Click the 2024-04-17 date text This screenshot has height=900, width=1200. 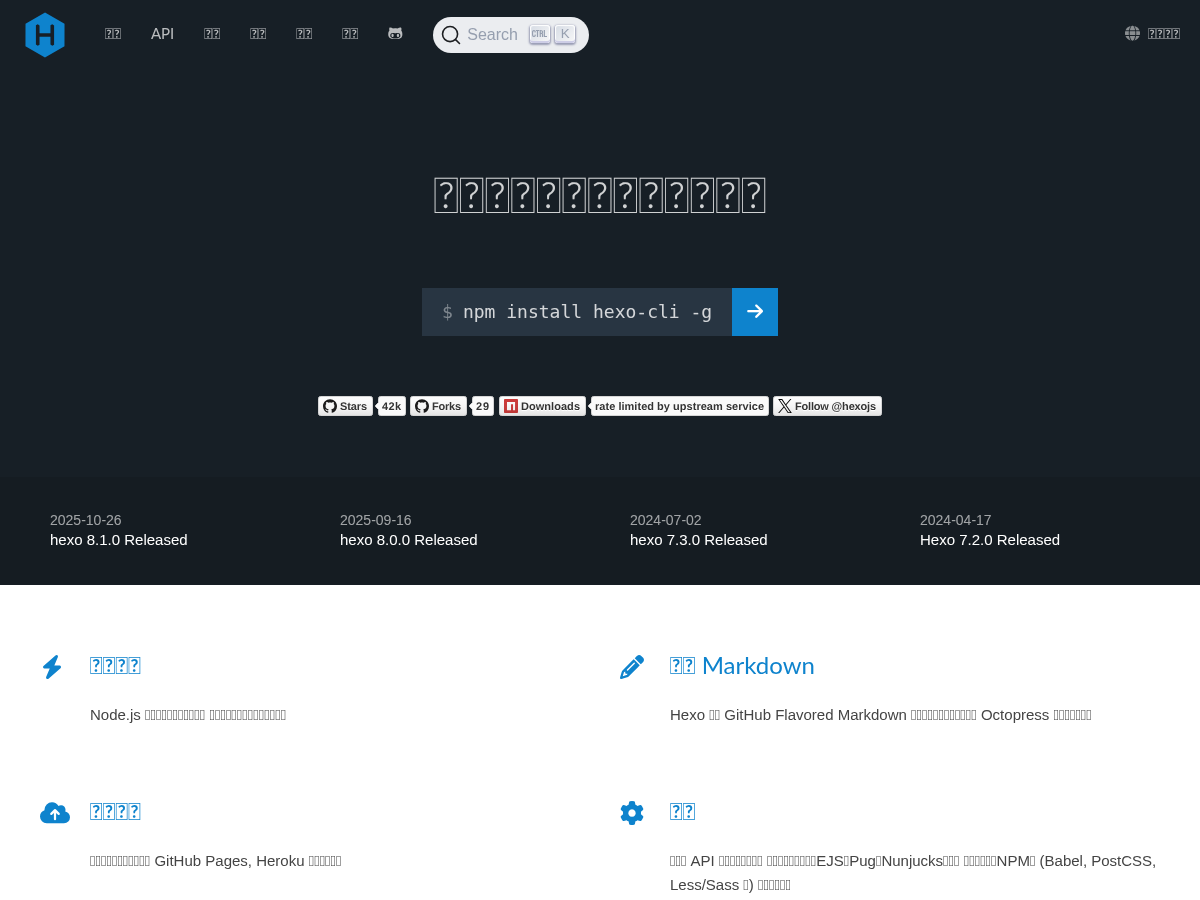(x=956, y=520)
